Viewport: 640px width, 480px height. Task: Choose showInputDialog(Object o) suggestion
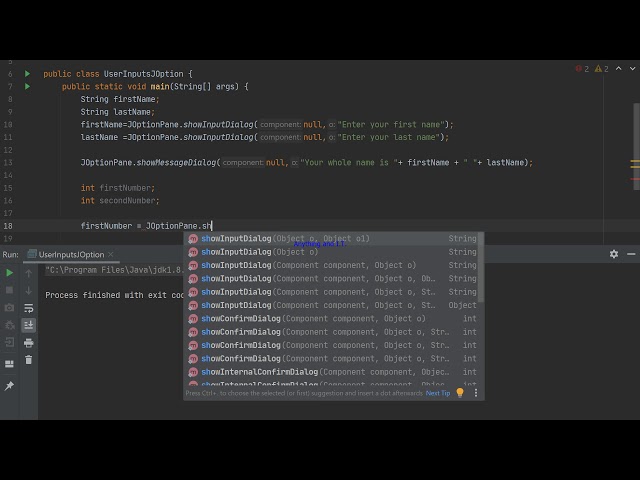[x=332, y=252]
